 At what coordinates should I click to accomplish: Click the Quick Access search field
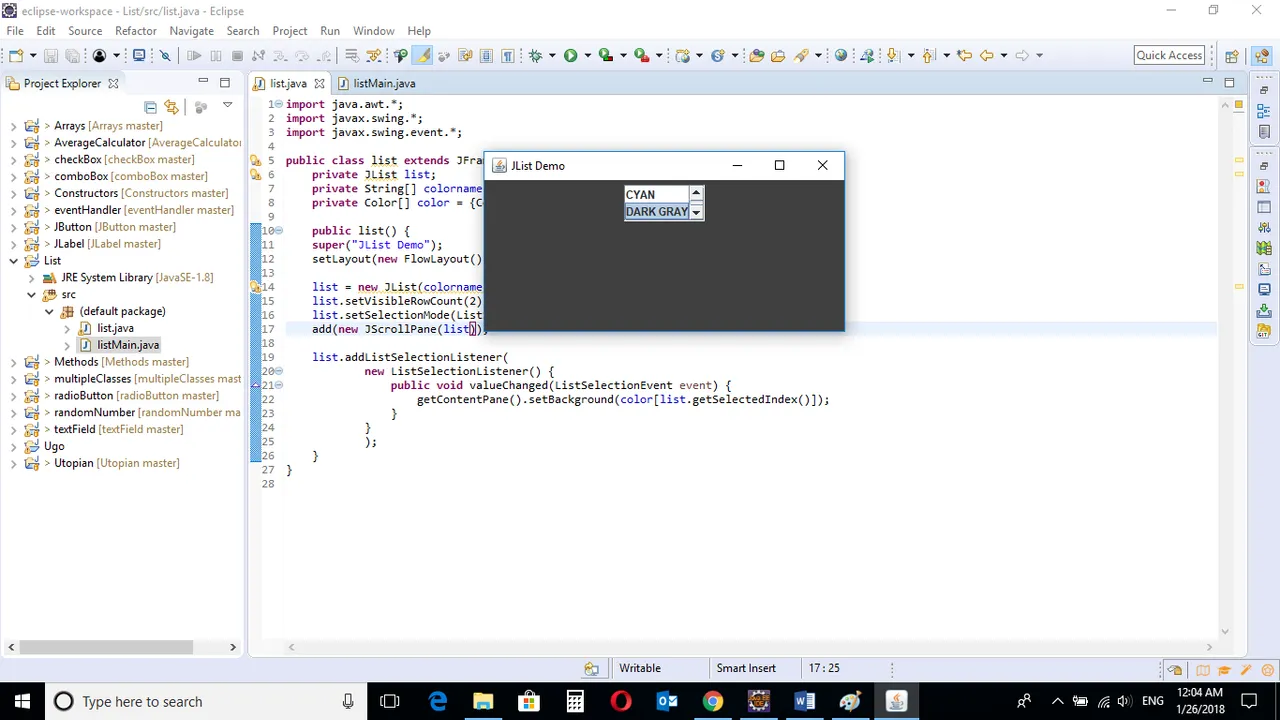pos(1169,55)
